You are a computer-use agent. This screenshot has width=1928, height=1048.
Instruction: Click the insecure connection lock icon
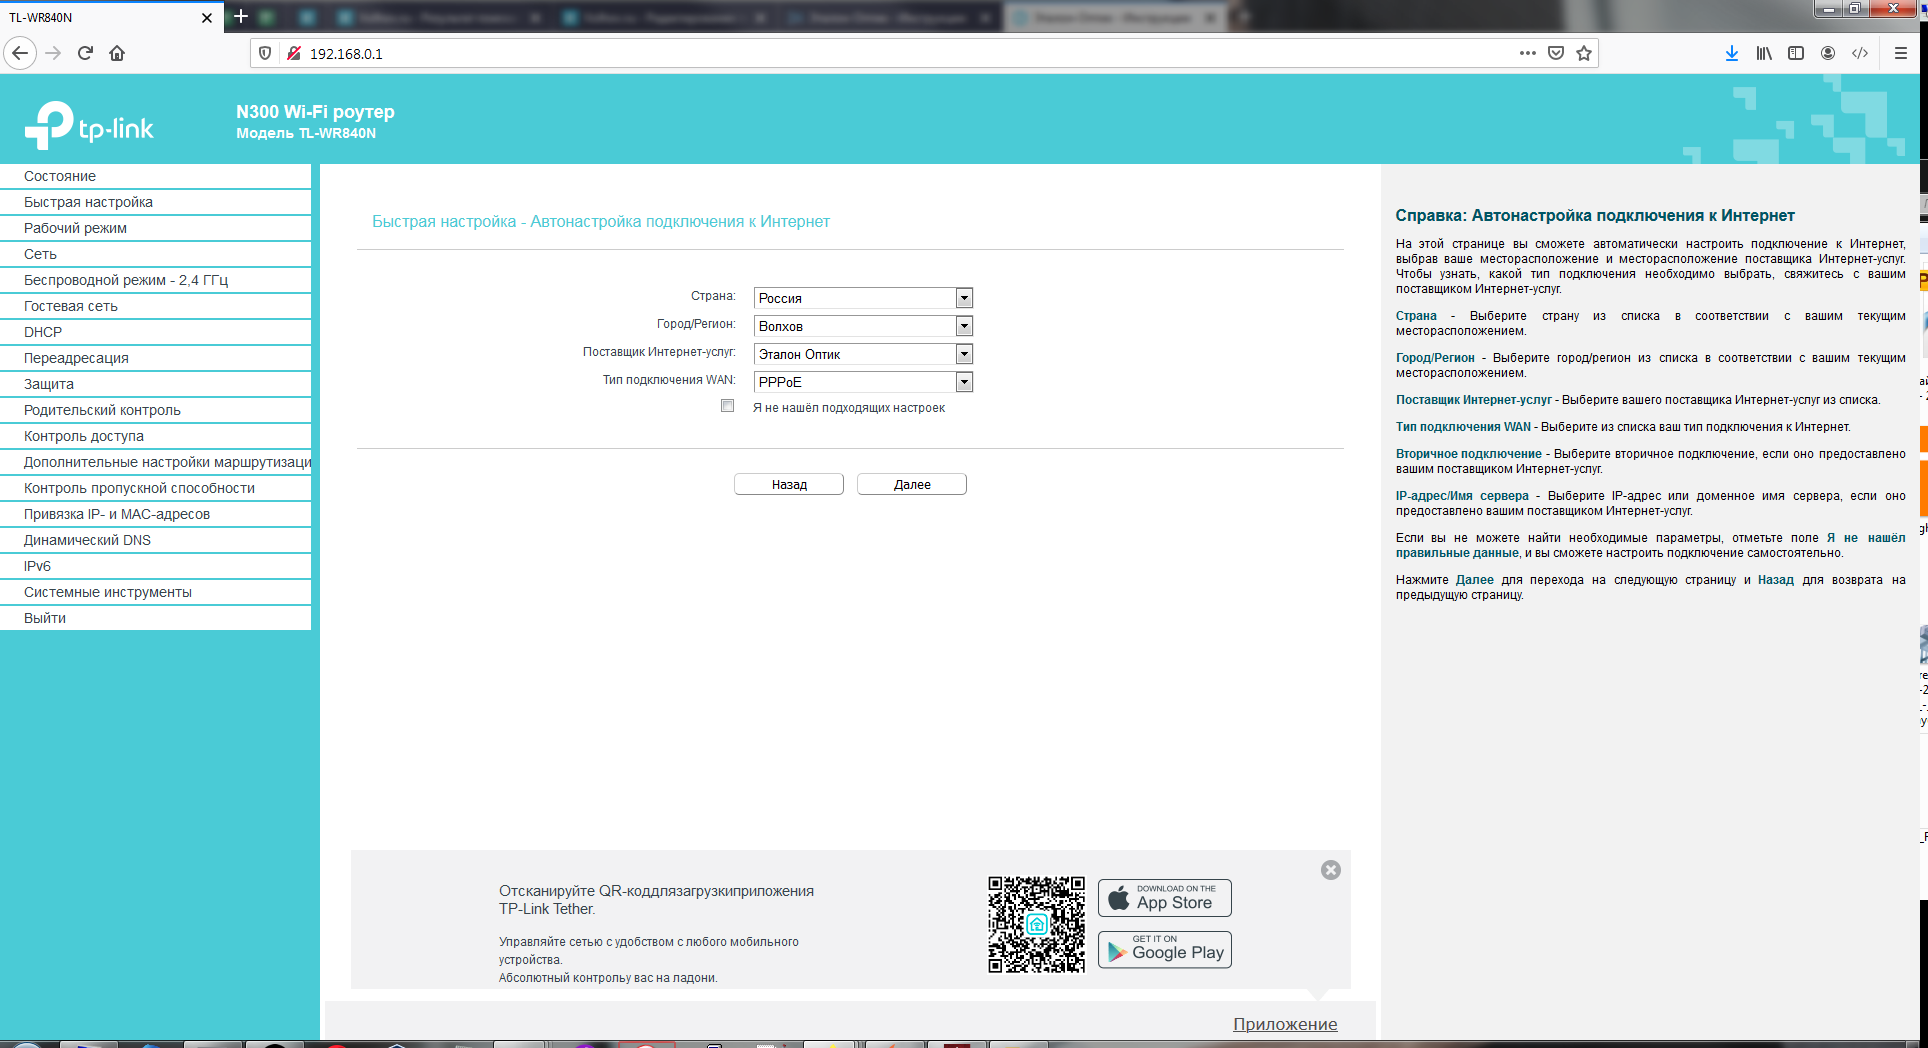pyautogui.click(x=294, y=53)
